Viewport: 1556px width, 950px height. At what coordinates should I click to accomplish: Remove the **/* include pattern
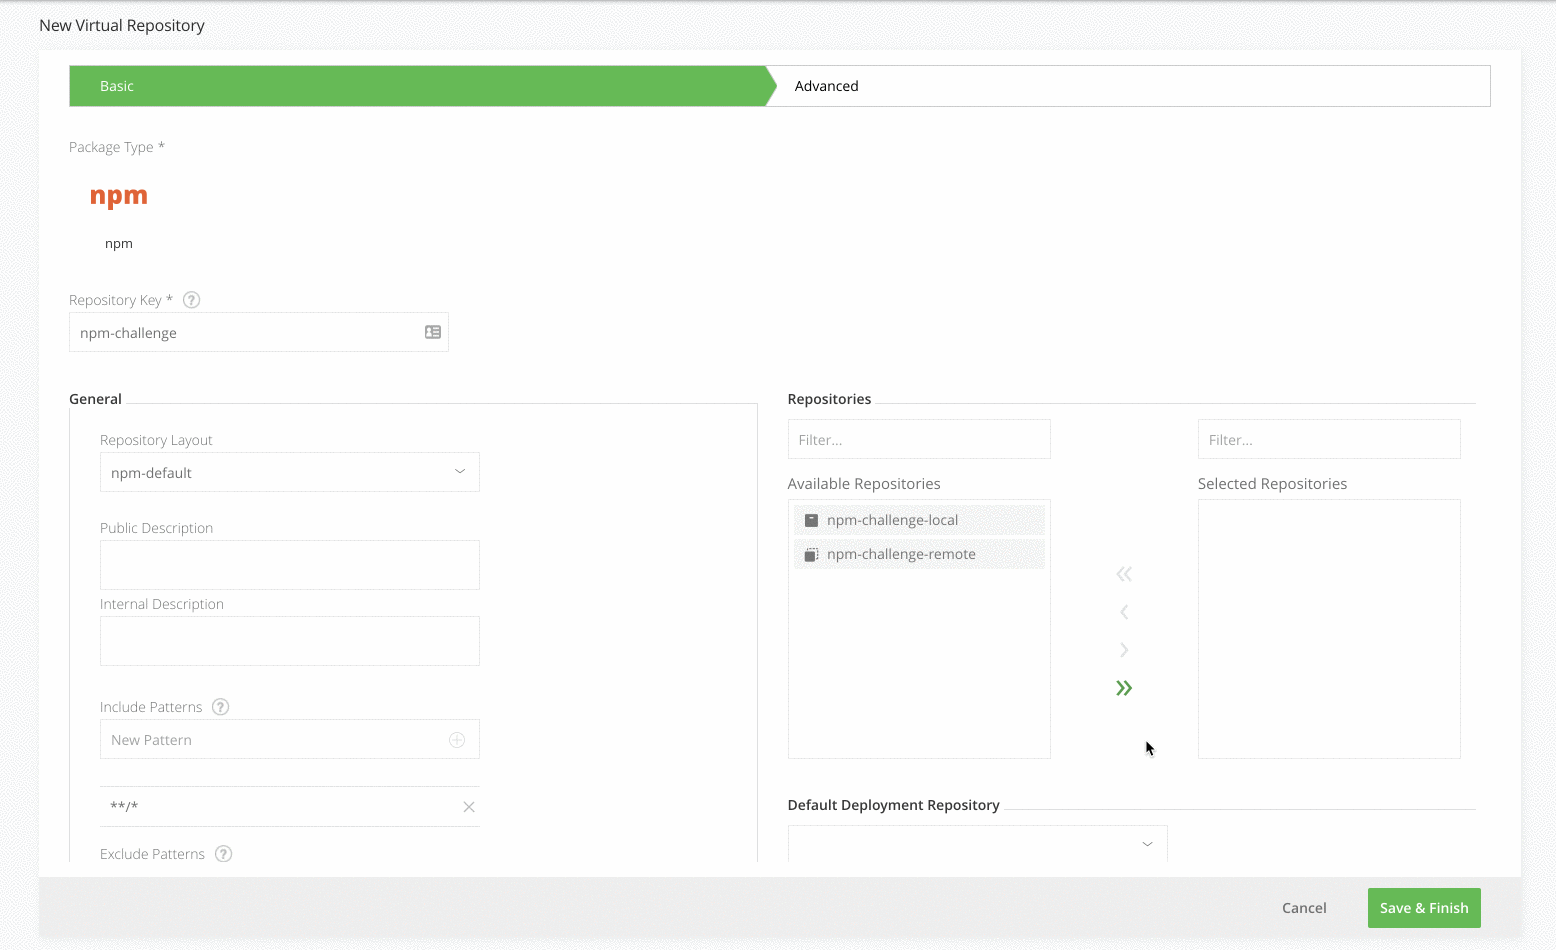(469, 807)
